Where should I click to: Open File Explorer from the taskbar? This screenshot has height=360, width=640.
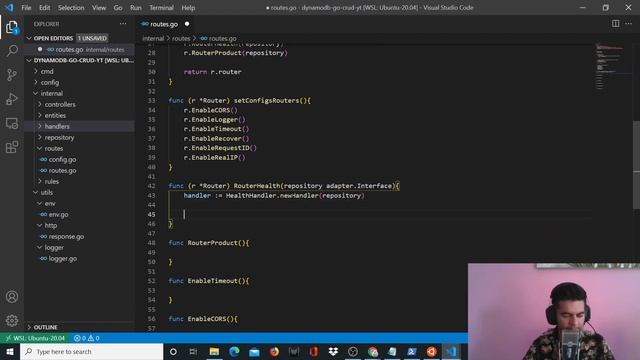214,351
